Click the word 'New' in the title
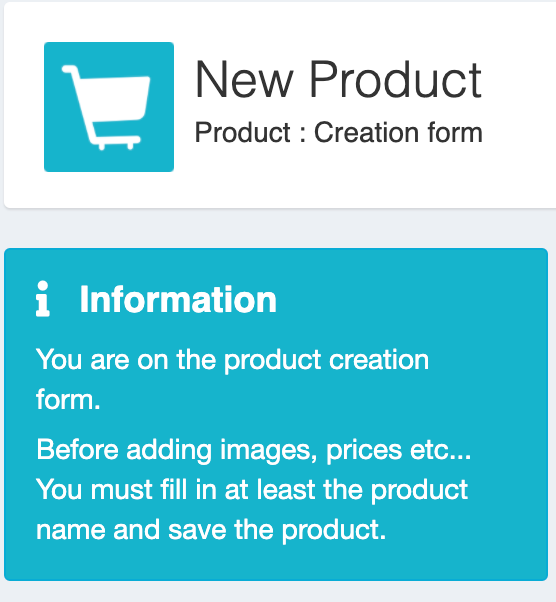The height and width of the screenshot is (602, 556). tap(245, 80)
